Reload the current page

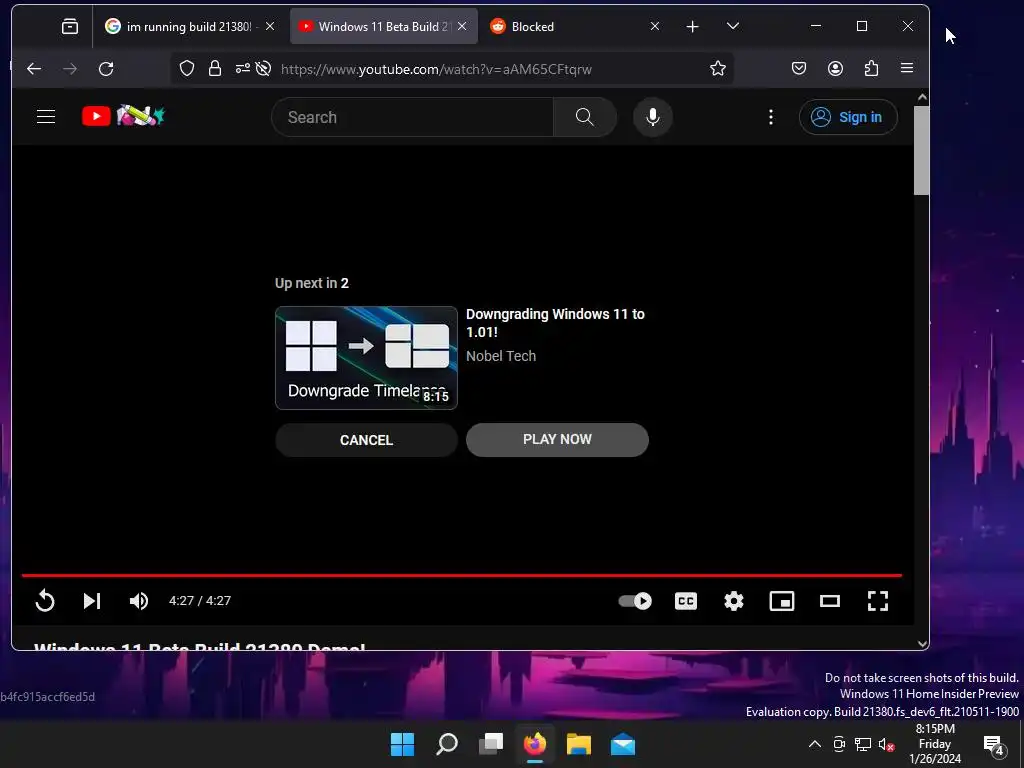click(x=106, y=69)
